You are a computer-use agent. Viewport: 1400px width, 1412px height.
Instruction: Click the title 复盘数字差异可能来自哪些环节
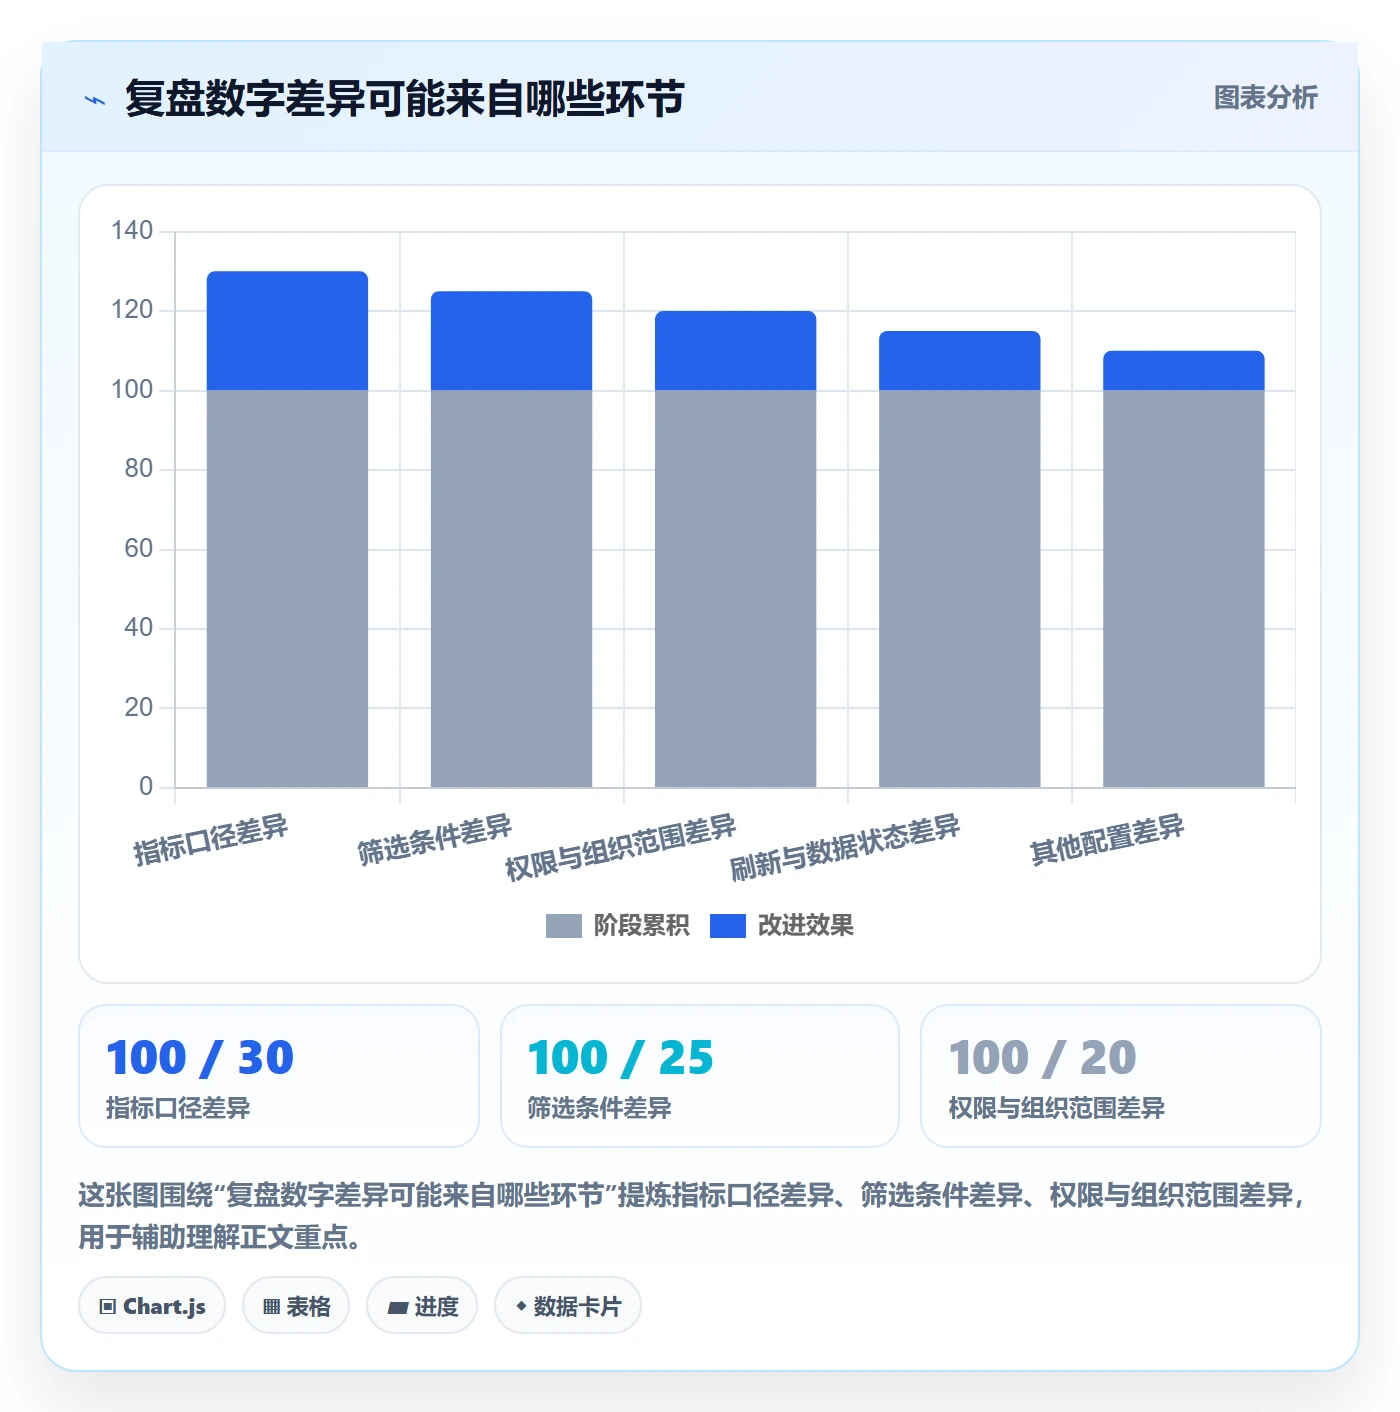click(x=404, y=99)
